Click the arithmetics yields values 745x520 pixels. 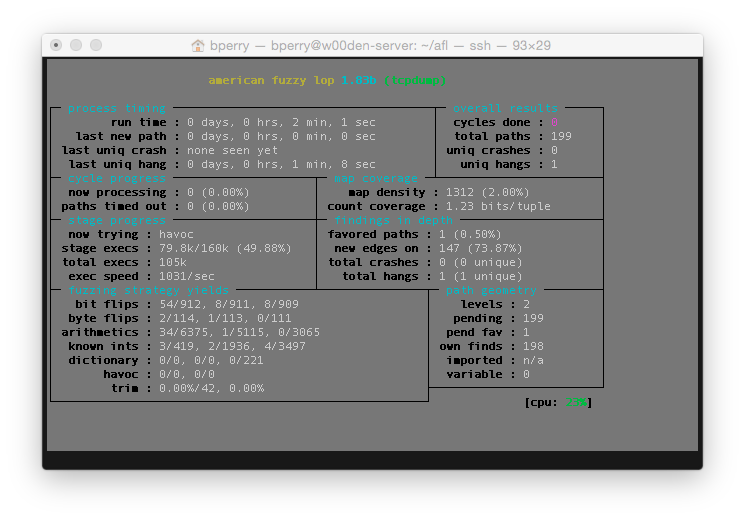(239, 332)
